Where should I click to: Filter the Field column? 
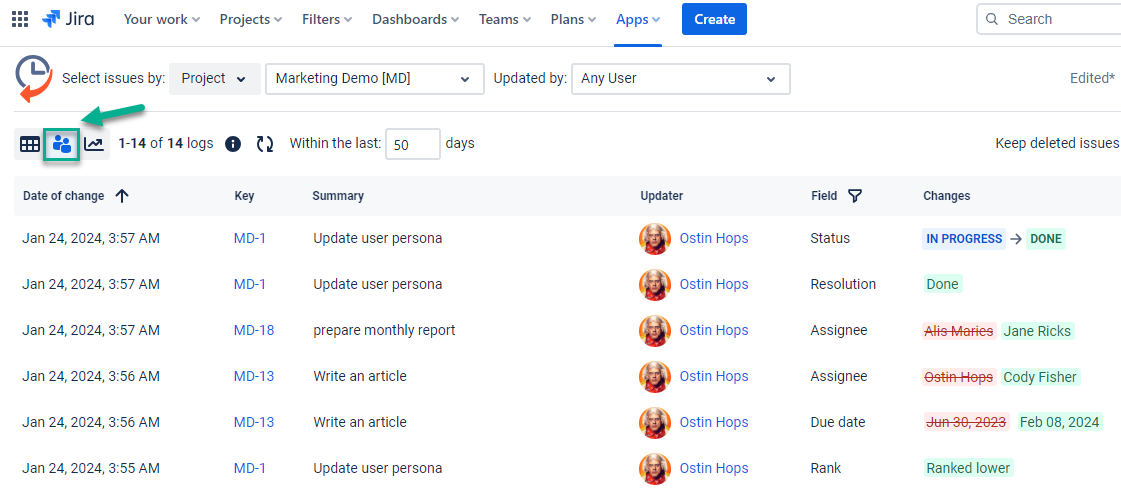pos(855,196)
